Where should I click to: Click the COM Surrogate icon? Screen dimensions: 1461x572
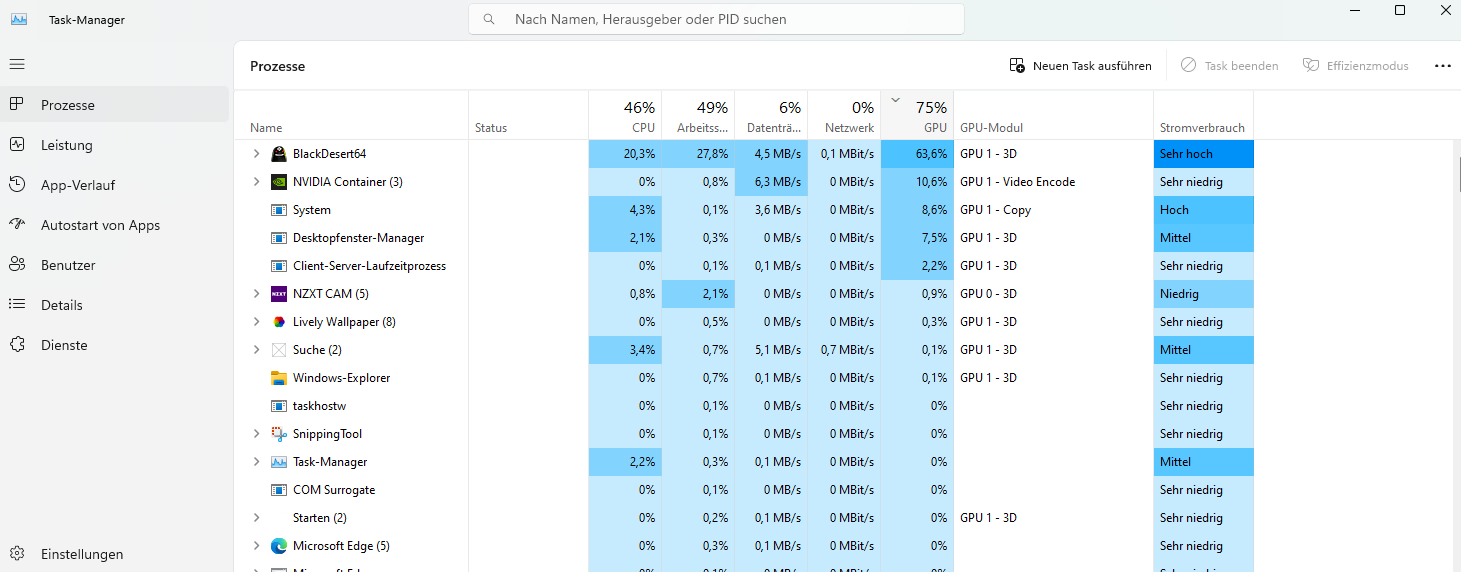[279, 490]
